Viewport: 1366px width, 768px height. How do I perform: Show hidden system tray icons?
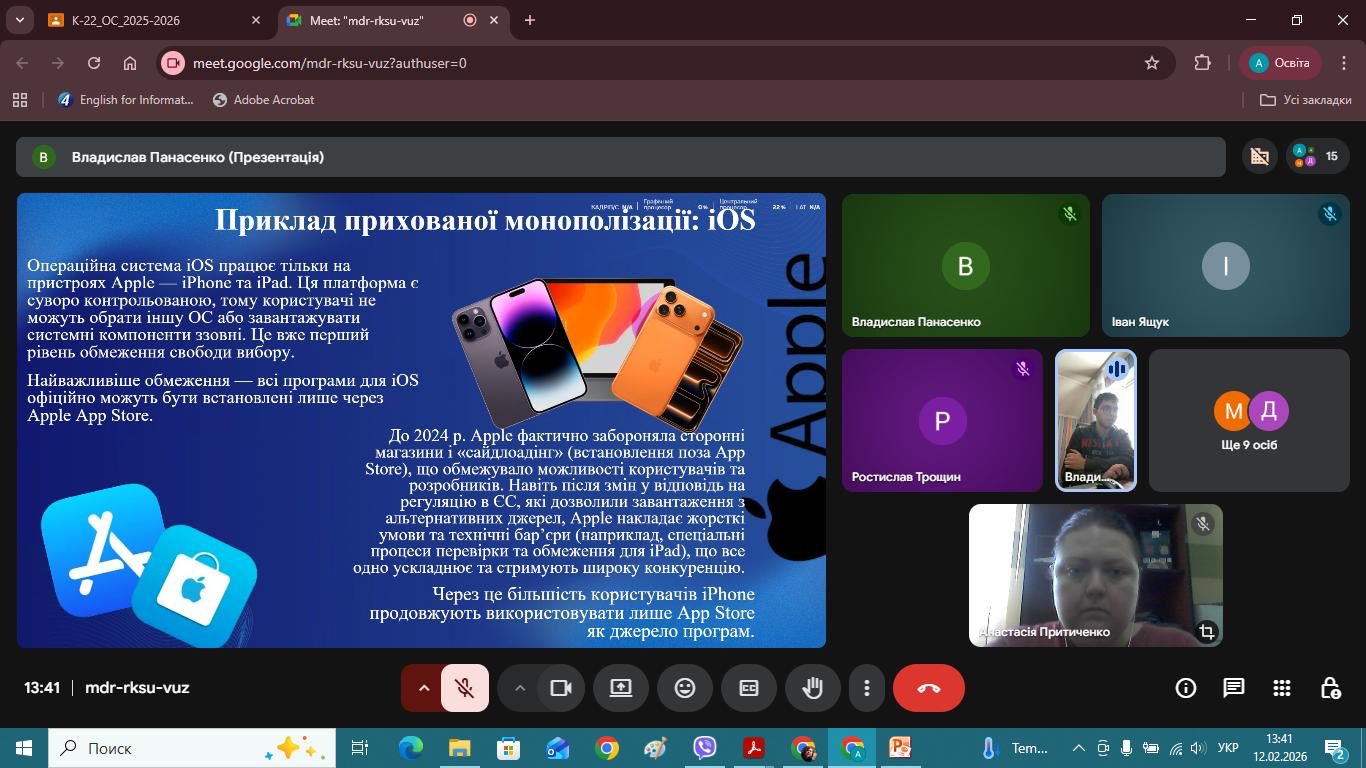(1078, 748)
